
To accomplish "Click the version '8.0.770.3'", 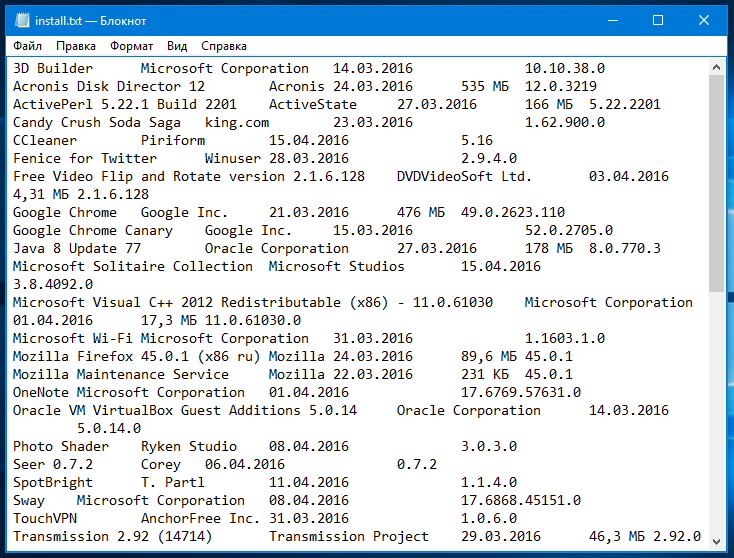I will pyautogui.click(x=624, y=249).
